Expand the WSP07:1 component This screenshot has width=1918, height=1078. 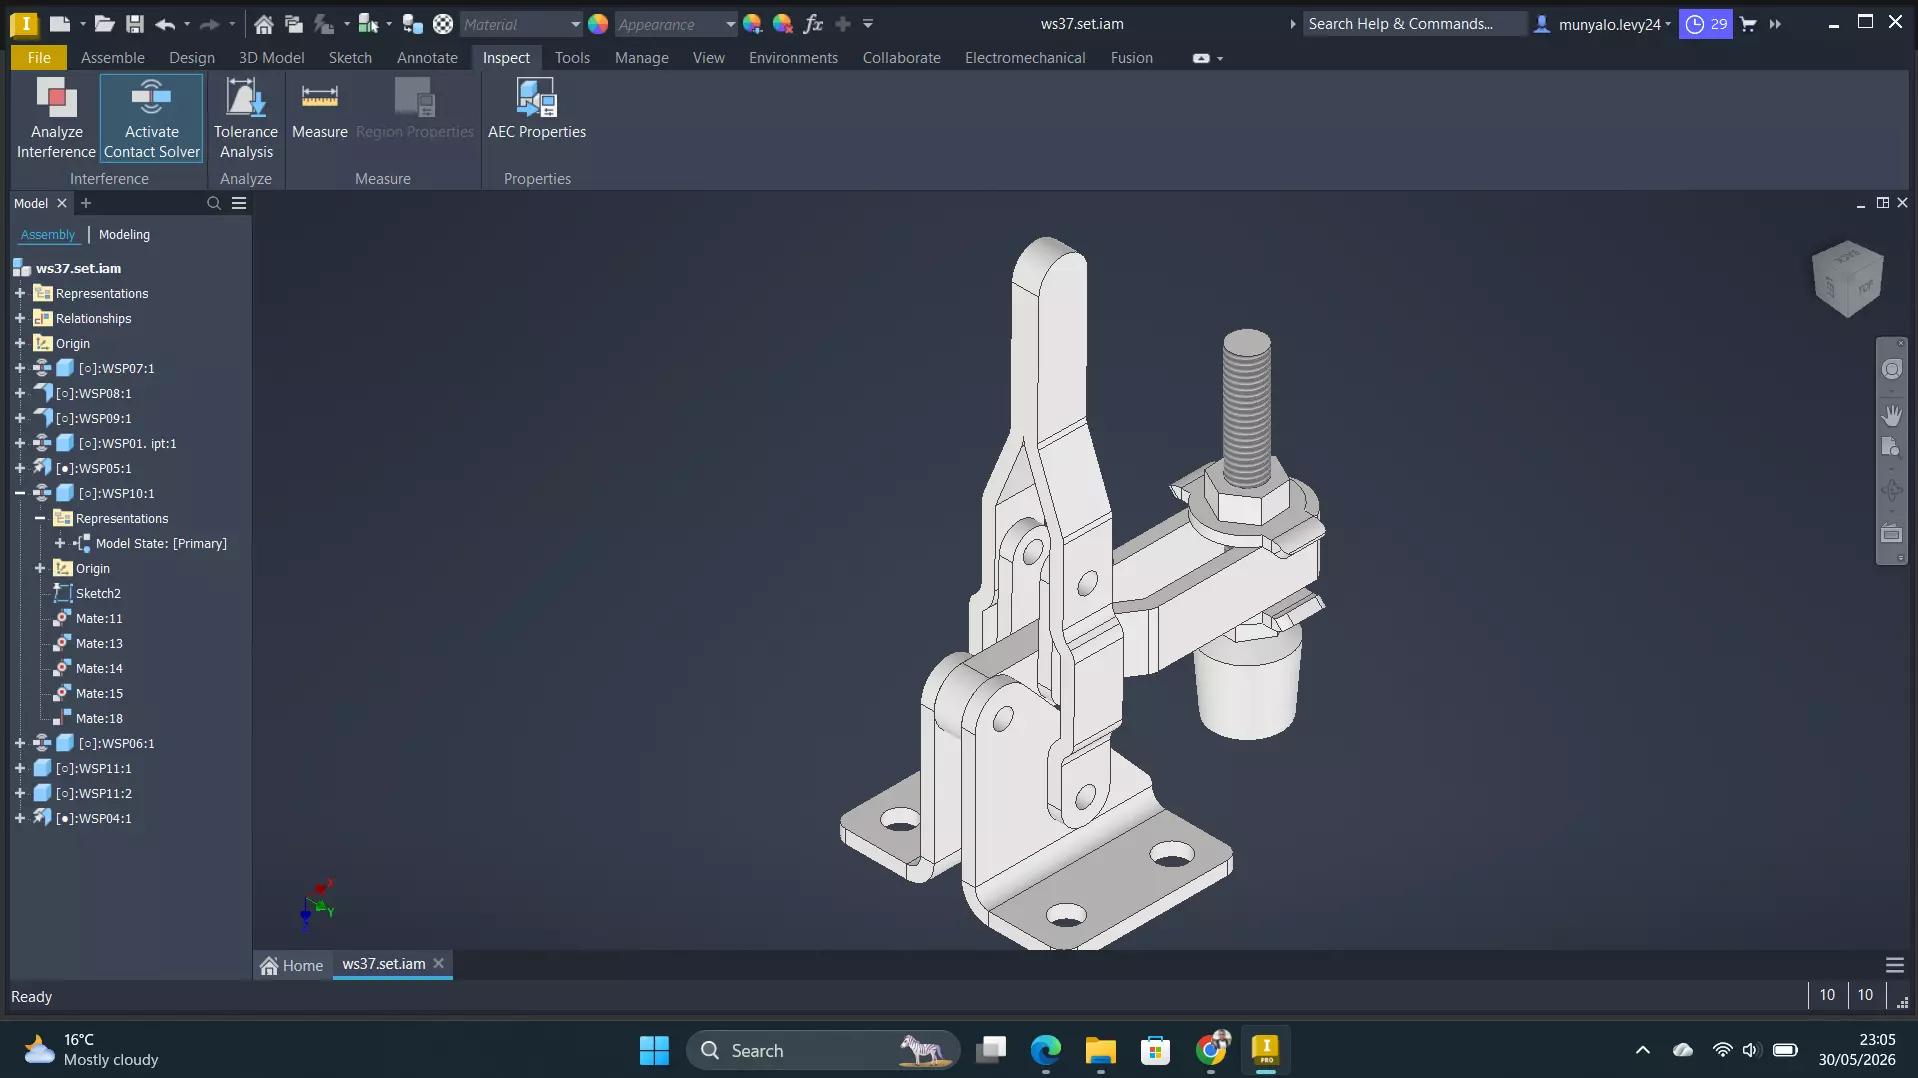click(20, 368)
